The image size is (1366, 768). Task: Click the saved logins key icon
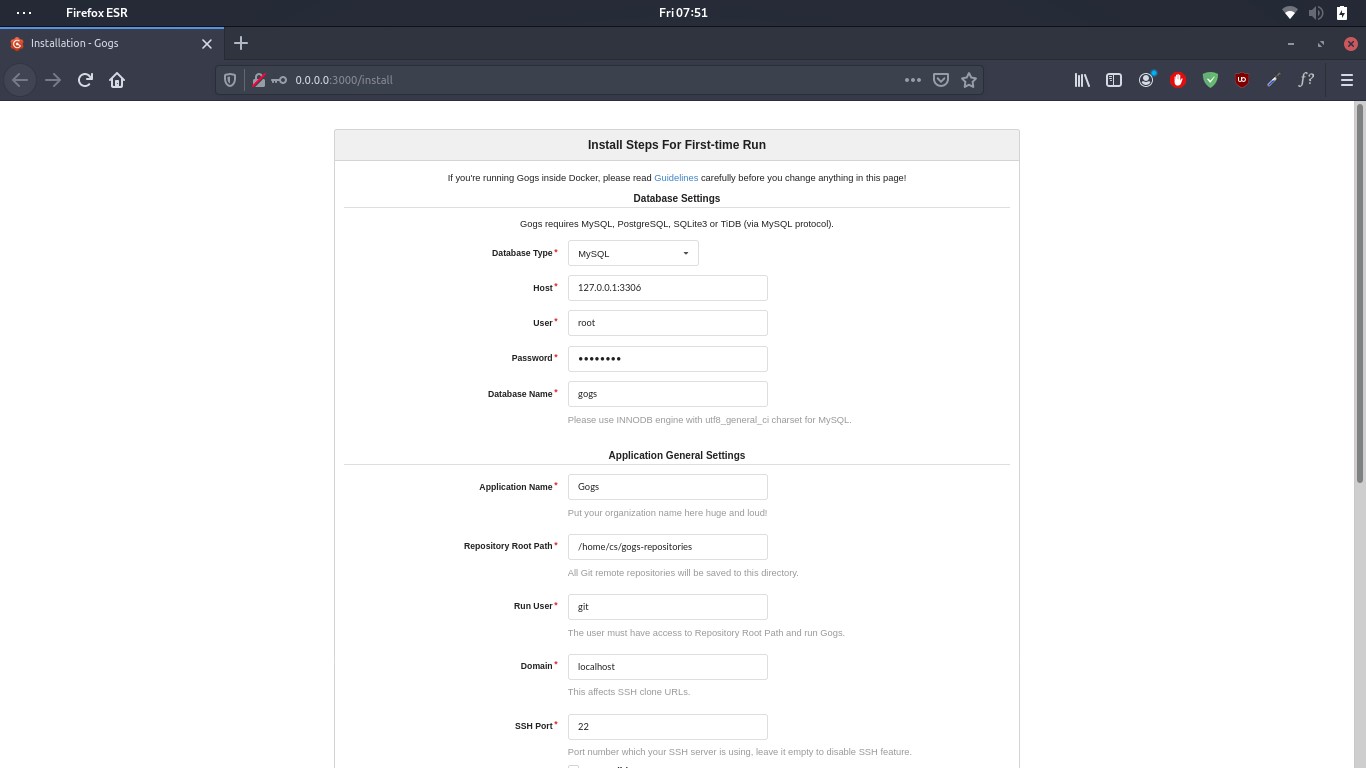279,80
